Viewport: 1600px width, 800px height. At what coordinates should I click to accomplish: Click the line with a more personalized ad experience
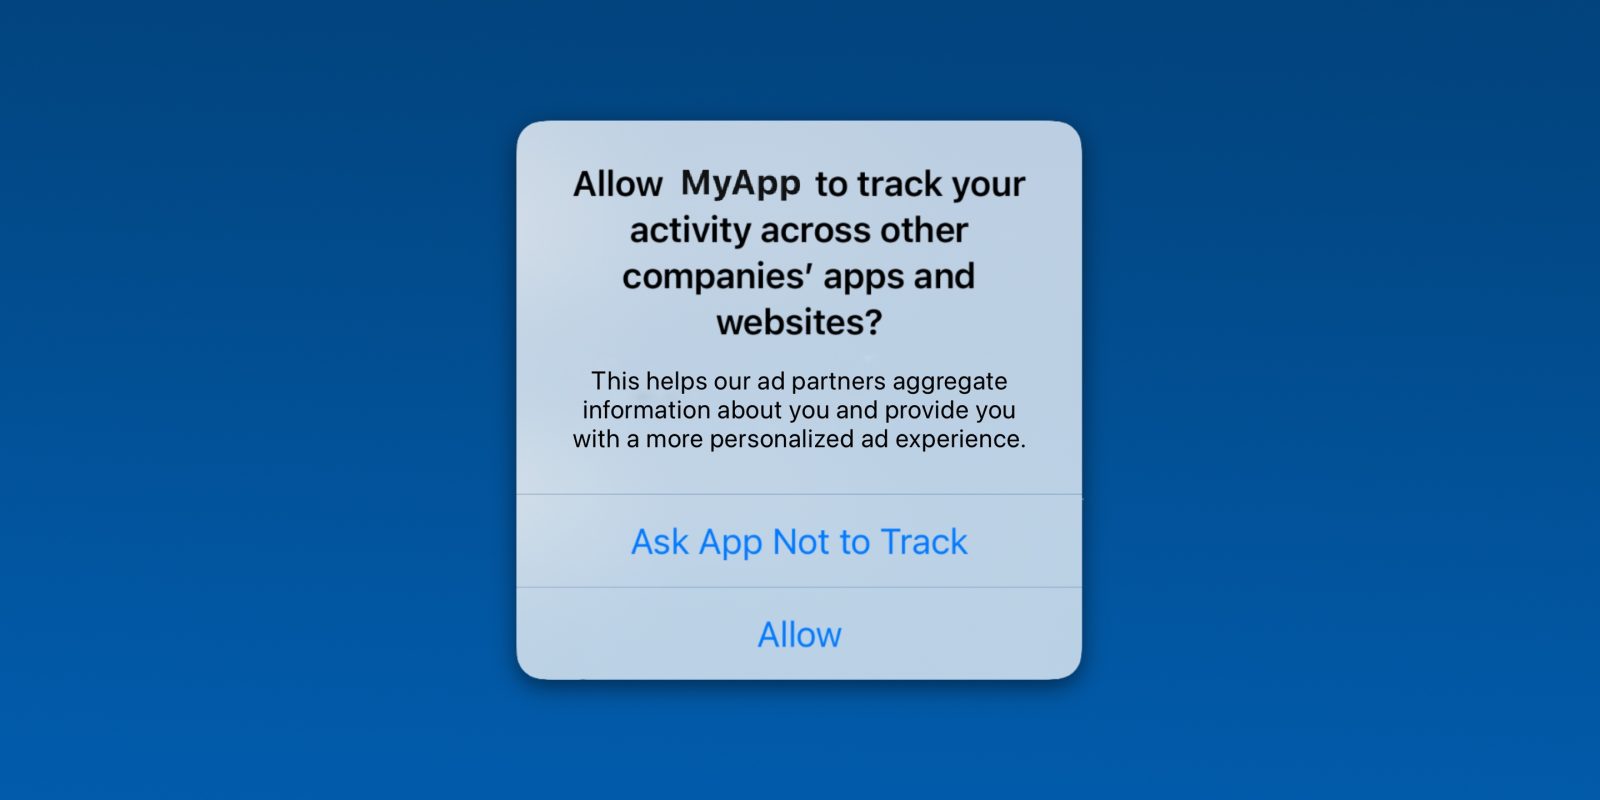pyautogui.click(x=799, y=439)
